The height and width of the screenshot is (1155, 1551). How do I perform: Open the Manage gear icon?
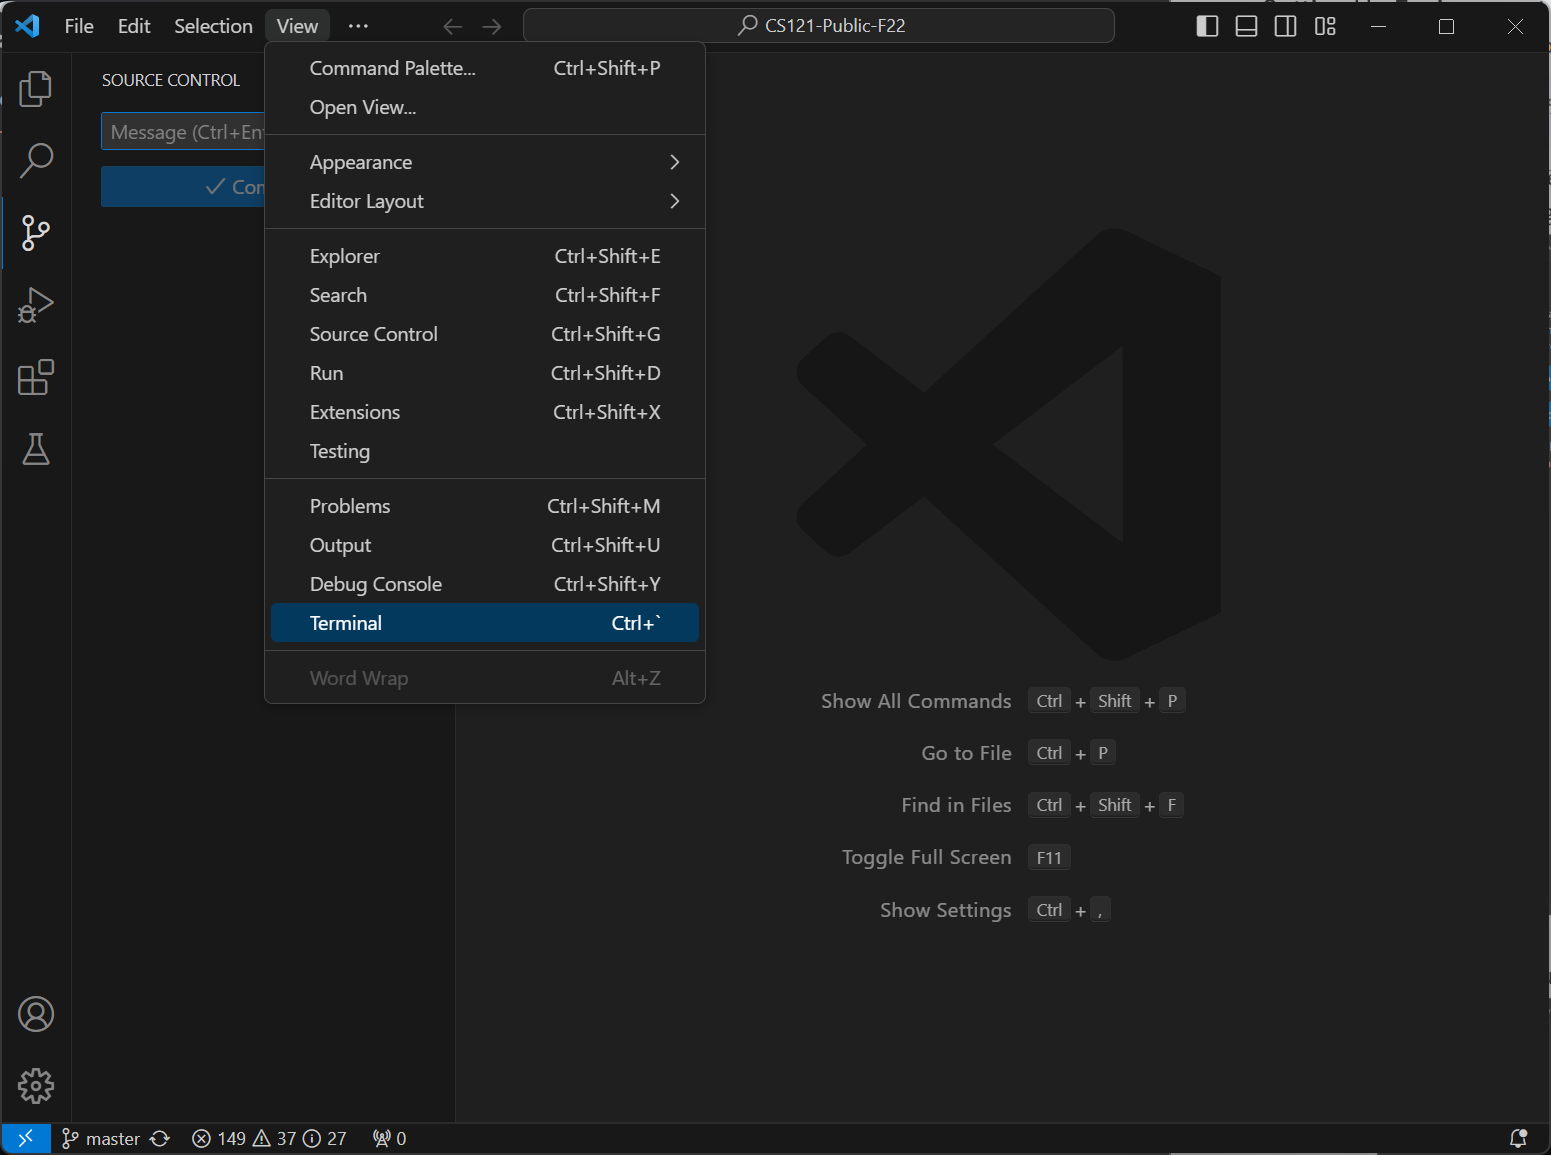pos(36,1085)
